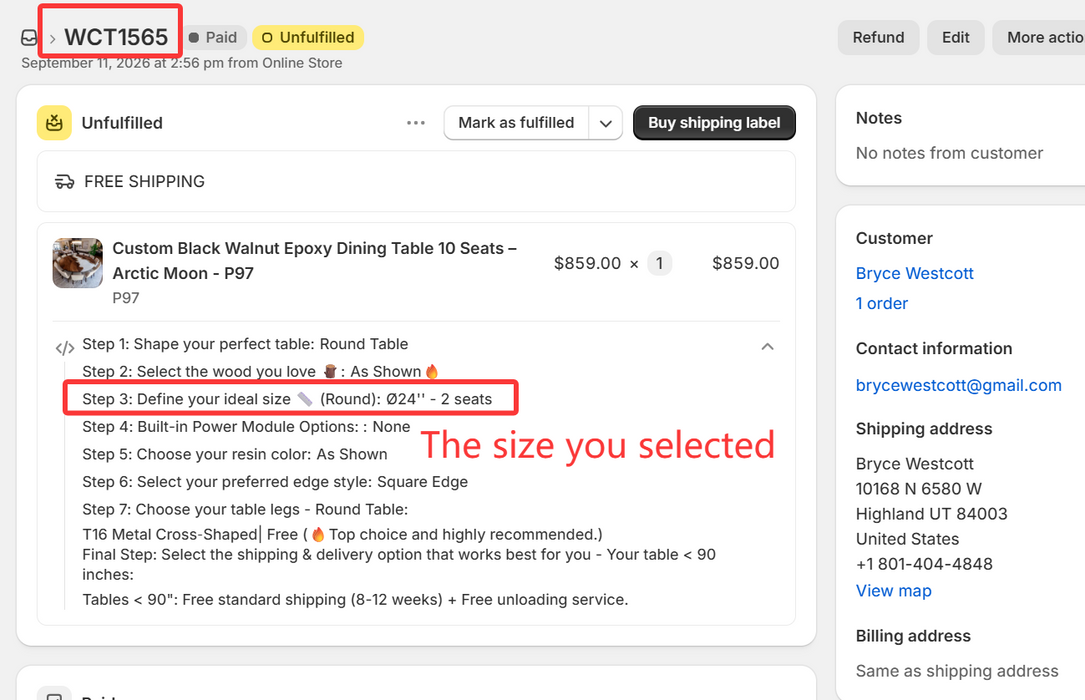Viewport: 1085px width, 700px height.
Task: Click Buy shipping label
Action: point(714,123)
